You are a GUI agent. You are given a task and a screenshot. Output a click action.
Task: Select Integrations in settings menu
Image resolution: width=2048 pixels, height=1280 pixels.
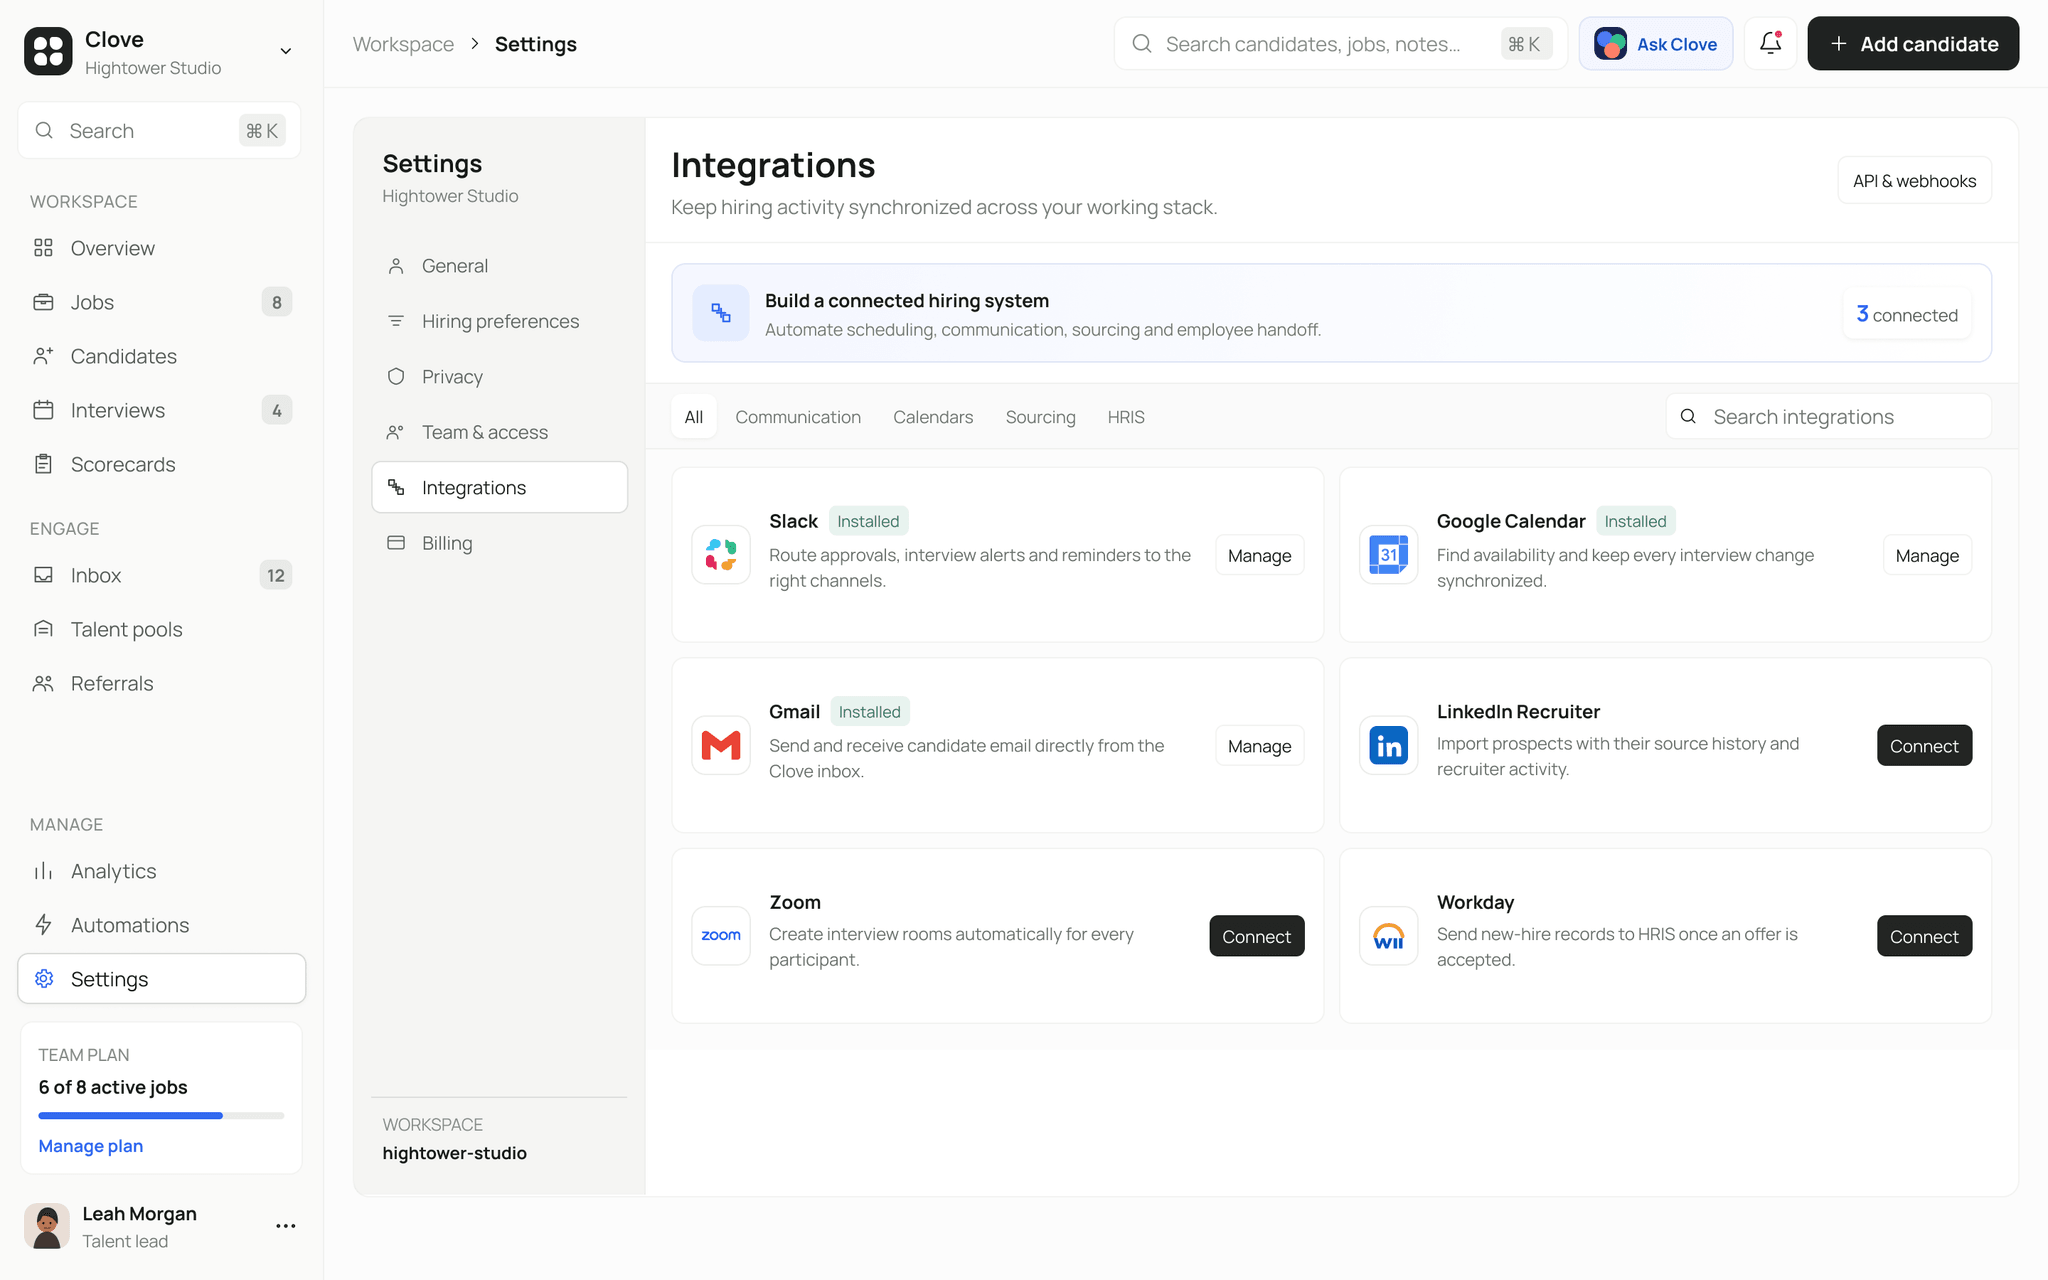click(499, 487)
